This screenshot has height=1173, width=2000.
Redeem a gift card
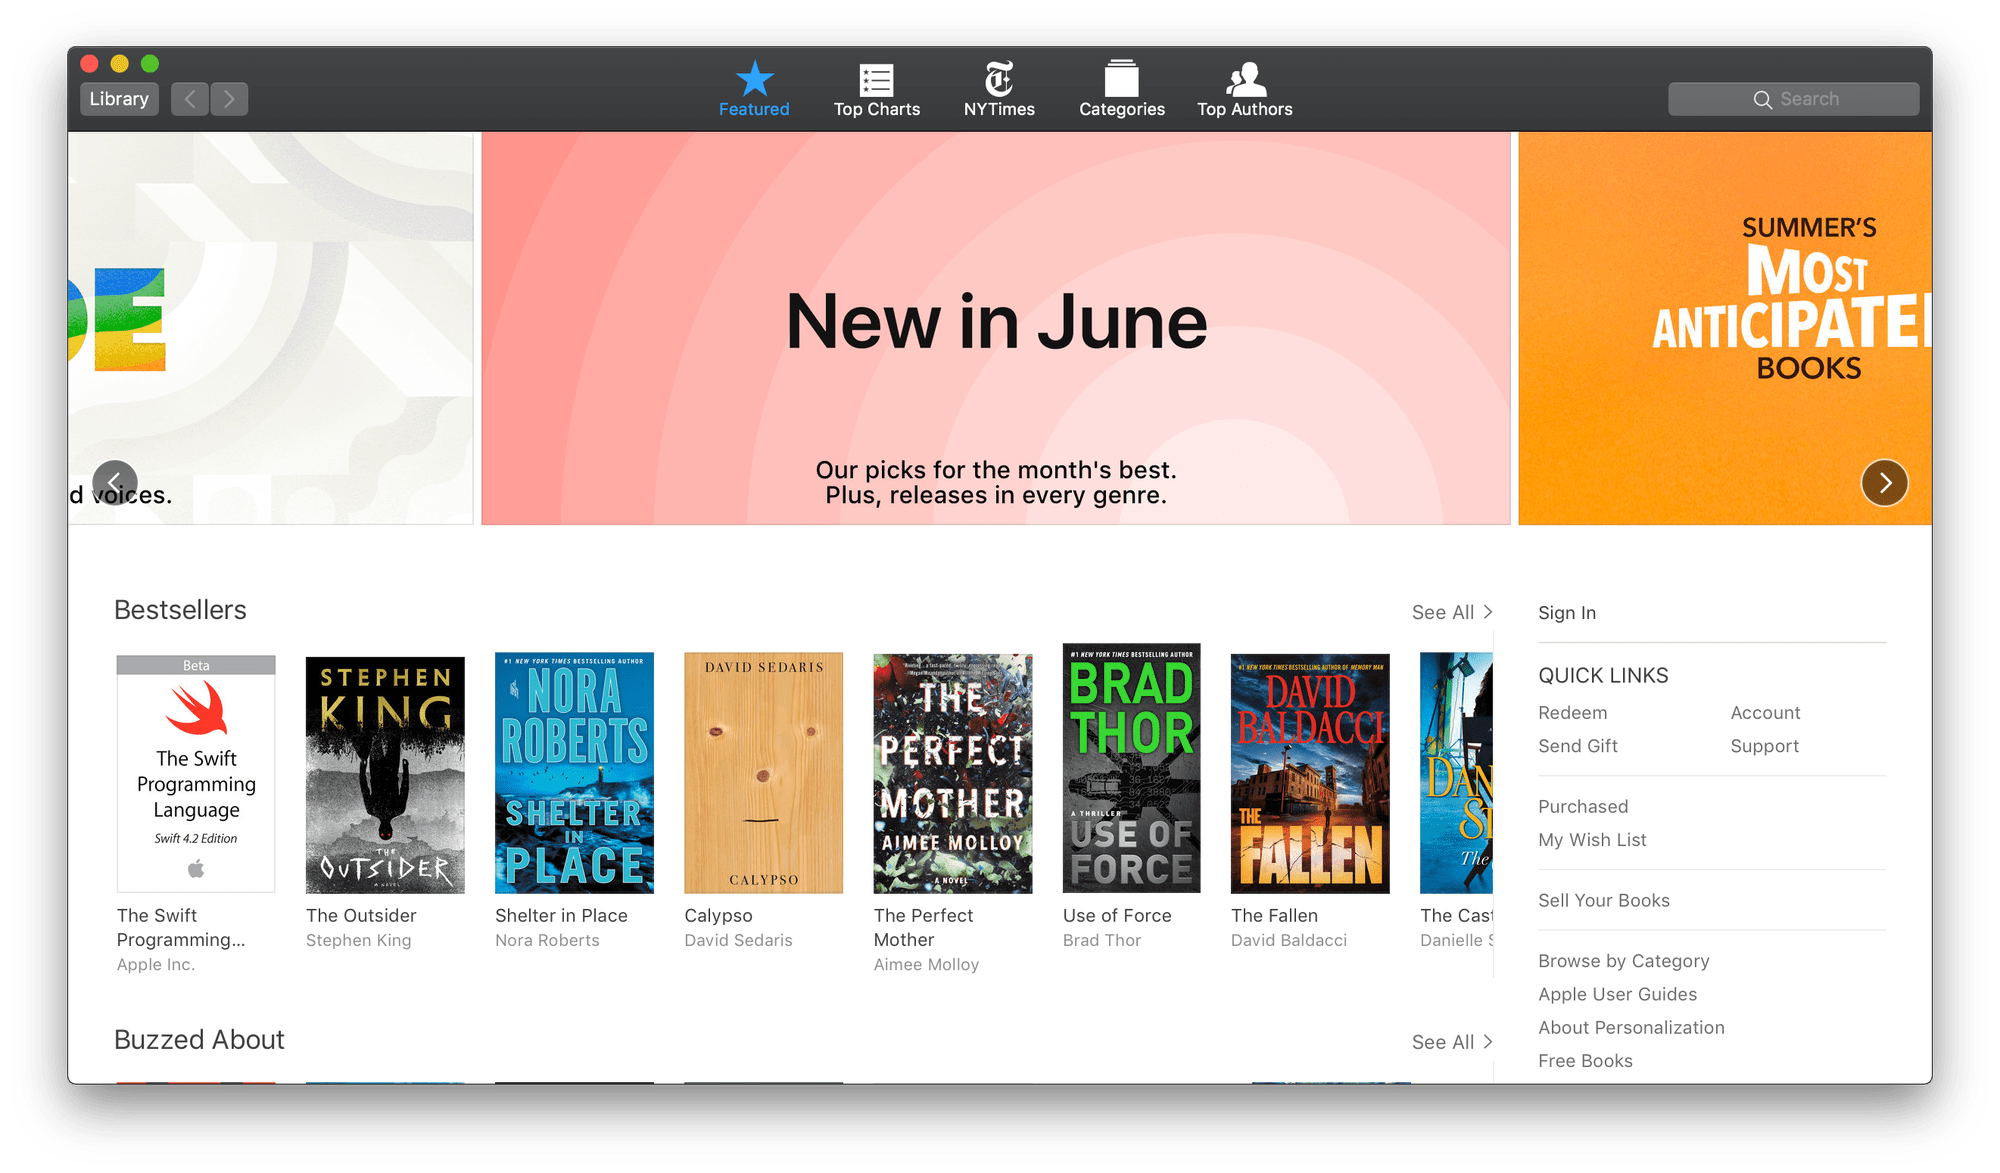click(1573, 712)
